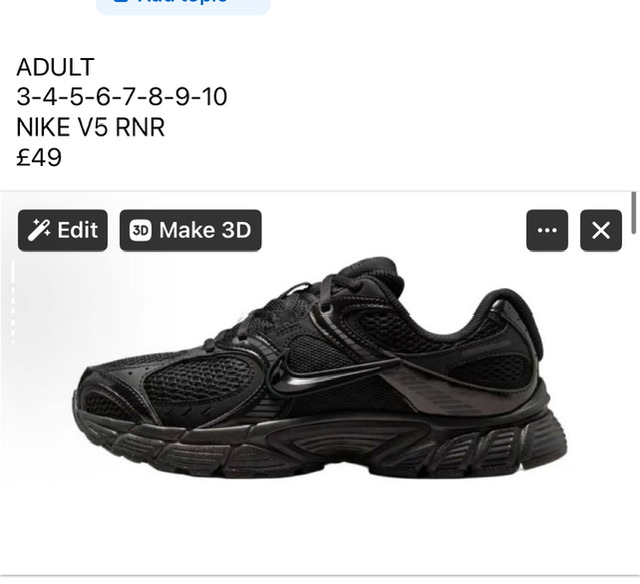Click the magic wand Edit icon
The width and height of the screenshot is (640, 584).
pyautogui.click(x=39, y=230)
